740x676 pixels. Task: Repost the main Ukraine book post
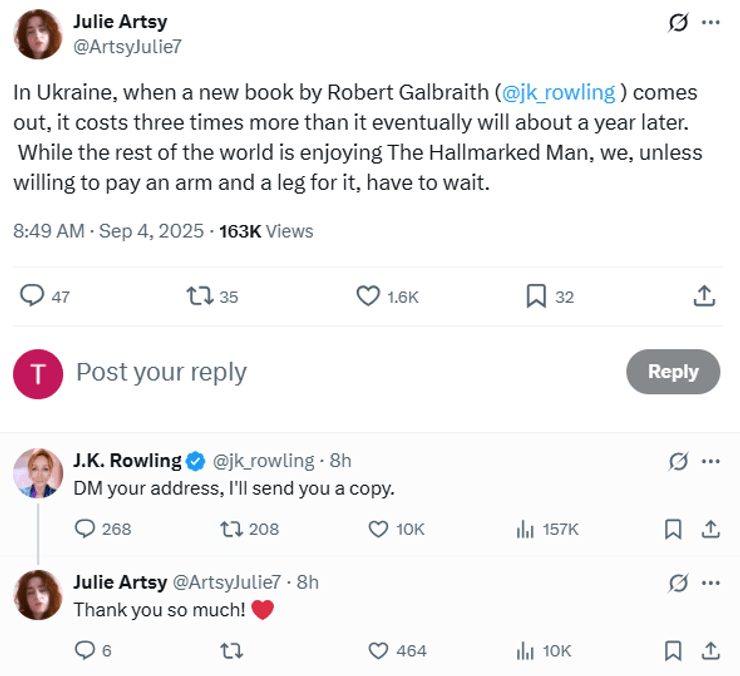pyautogui.click(x=200, y=296)
